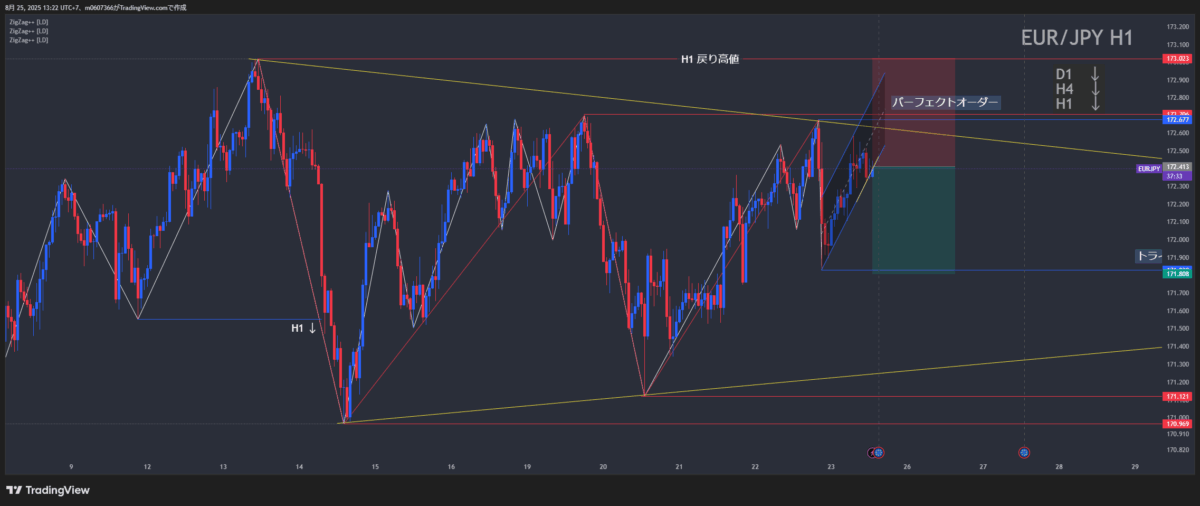This screenshot has width=1200, height=506.
Task: Click the green 171.808 target price label
Action: point(1176,272)
